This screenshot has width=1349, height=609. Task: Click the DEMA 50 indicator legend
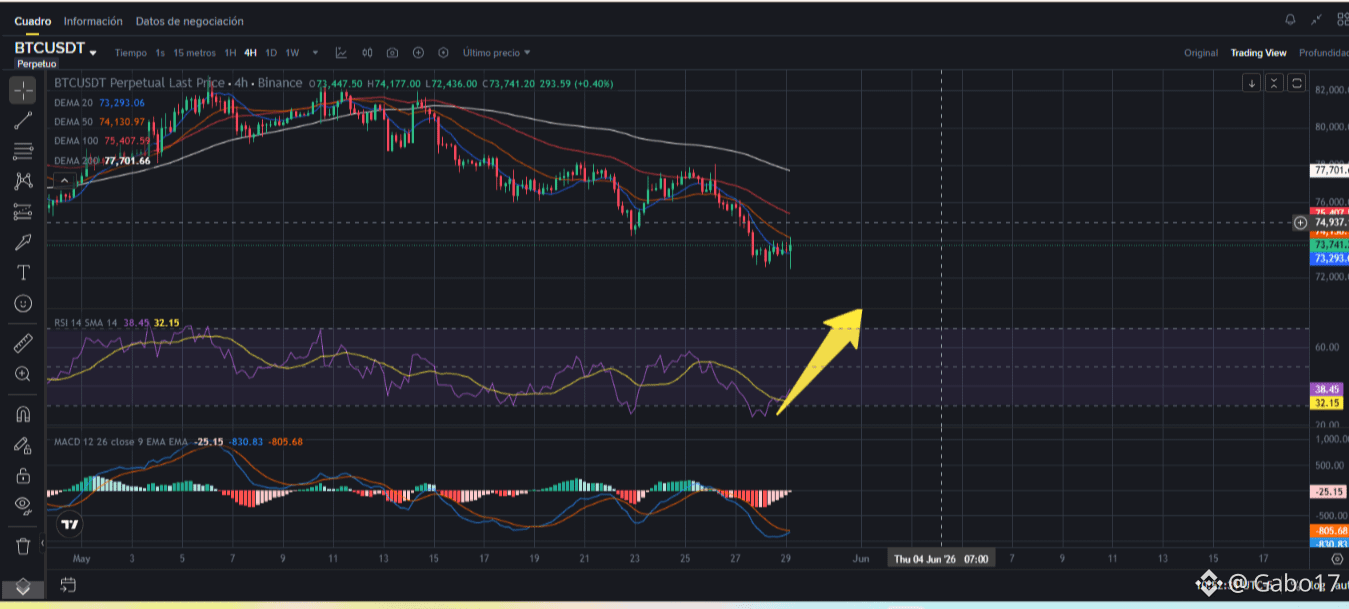(99, 121)
